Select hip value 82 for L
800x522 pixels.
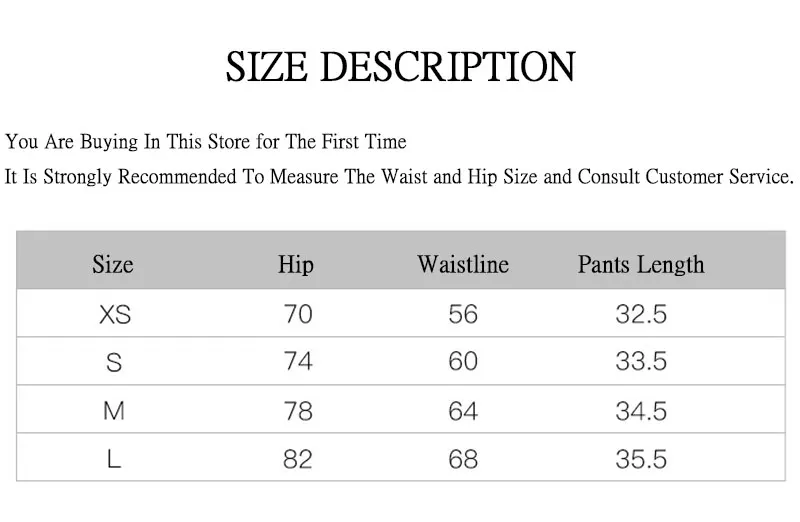point(297,459)
